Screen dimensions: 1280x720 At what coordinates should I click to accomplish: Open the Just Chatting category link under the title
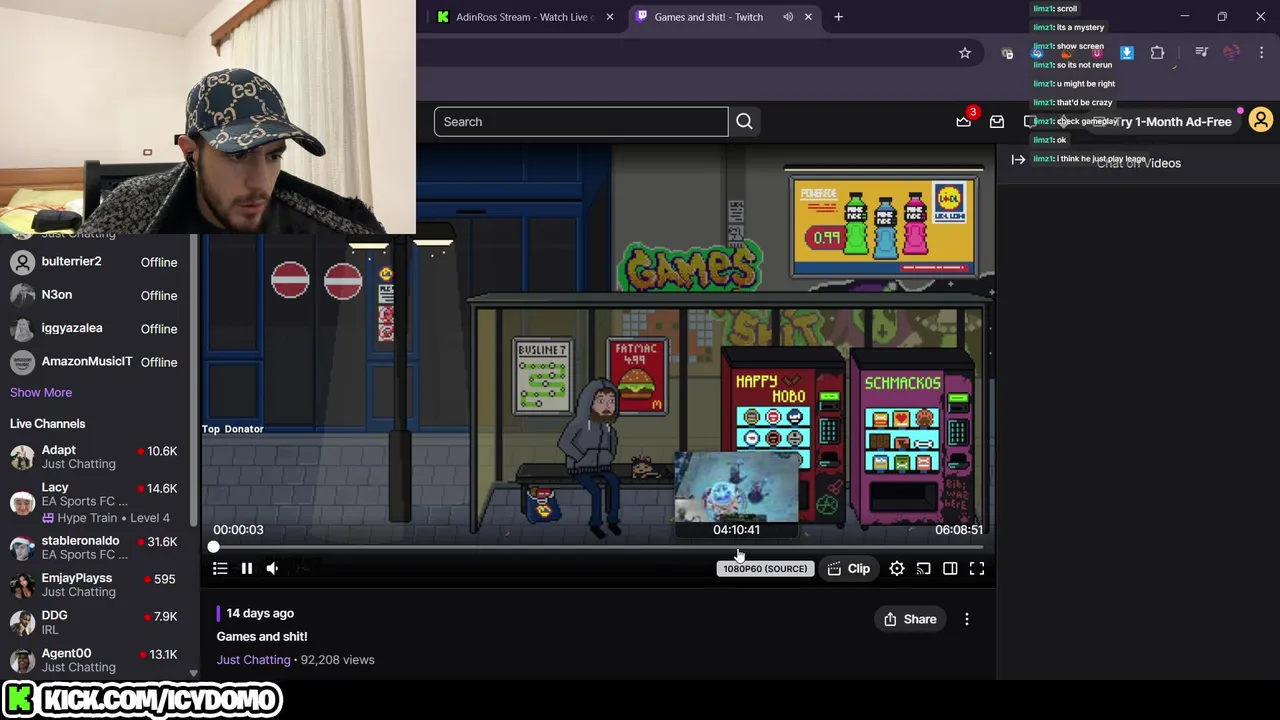click(x=253, y=660)
